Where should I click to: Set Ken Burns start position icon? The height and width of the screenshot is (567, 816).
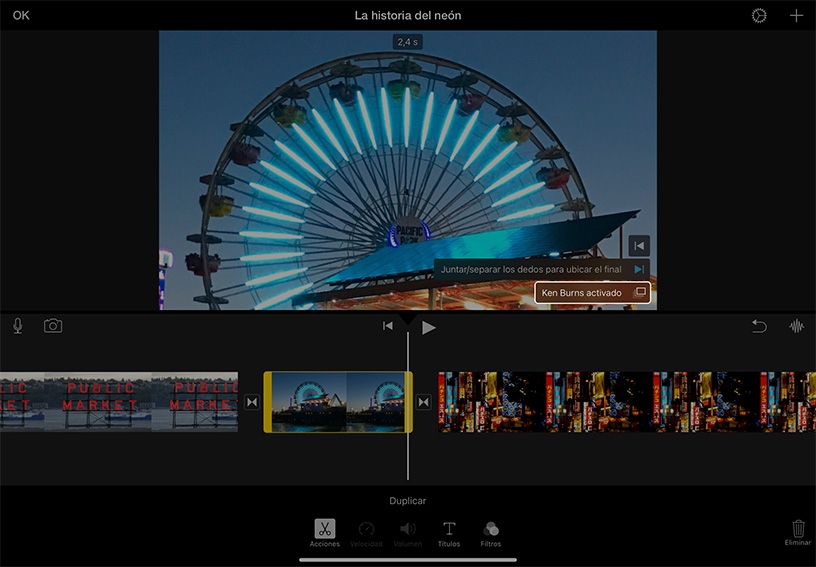(x=639, y=246)
